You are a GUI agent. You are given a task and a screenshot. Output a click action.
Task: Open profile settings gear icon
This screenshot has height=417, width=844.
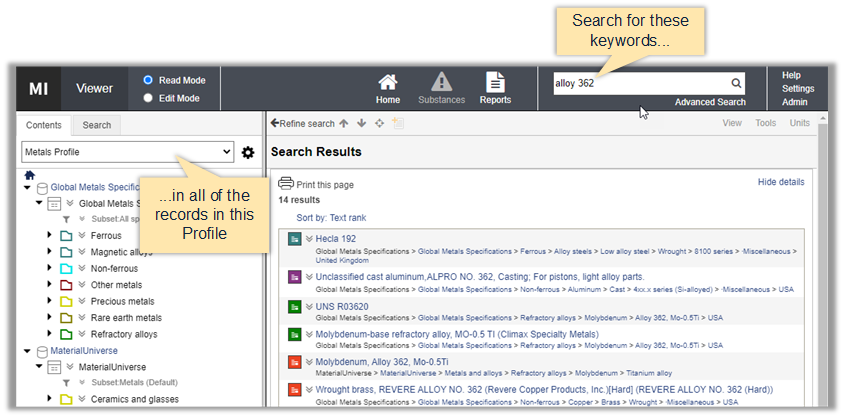[x=248, y=152]
